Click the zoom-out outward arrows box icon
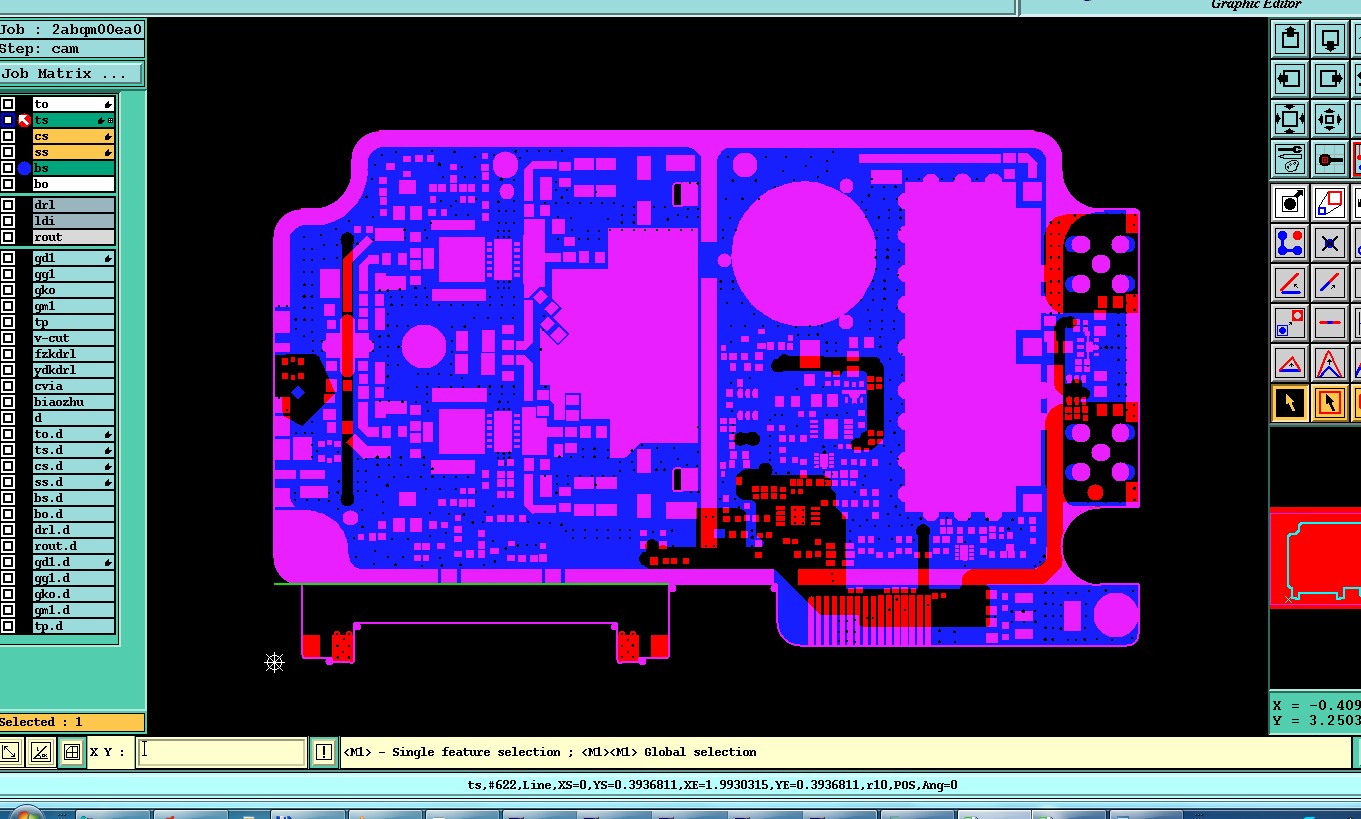Screen dimensions: 1361x819 pos(1290,119)
